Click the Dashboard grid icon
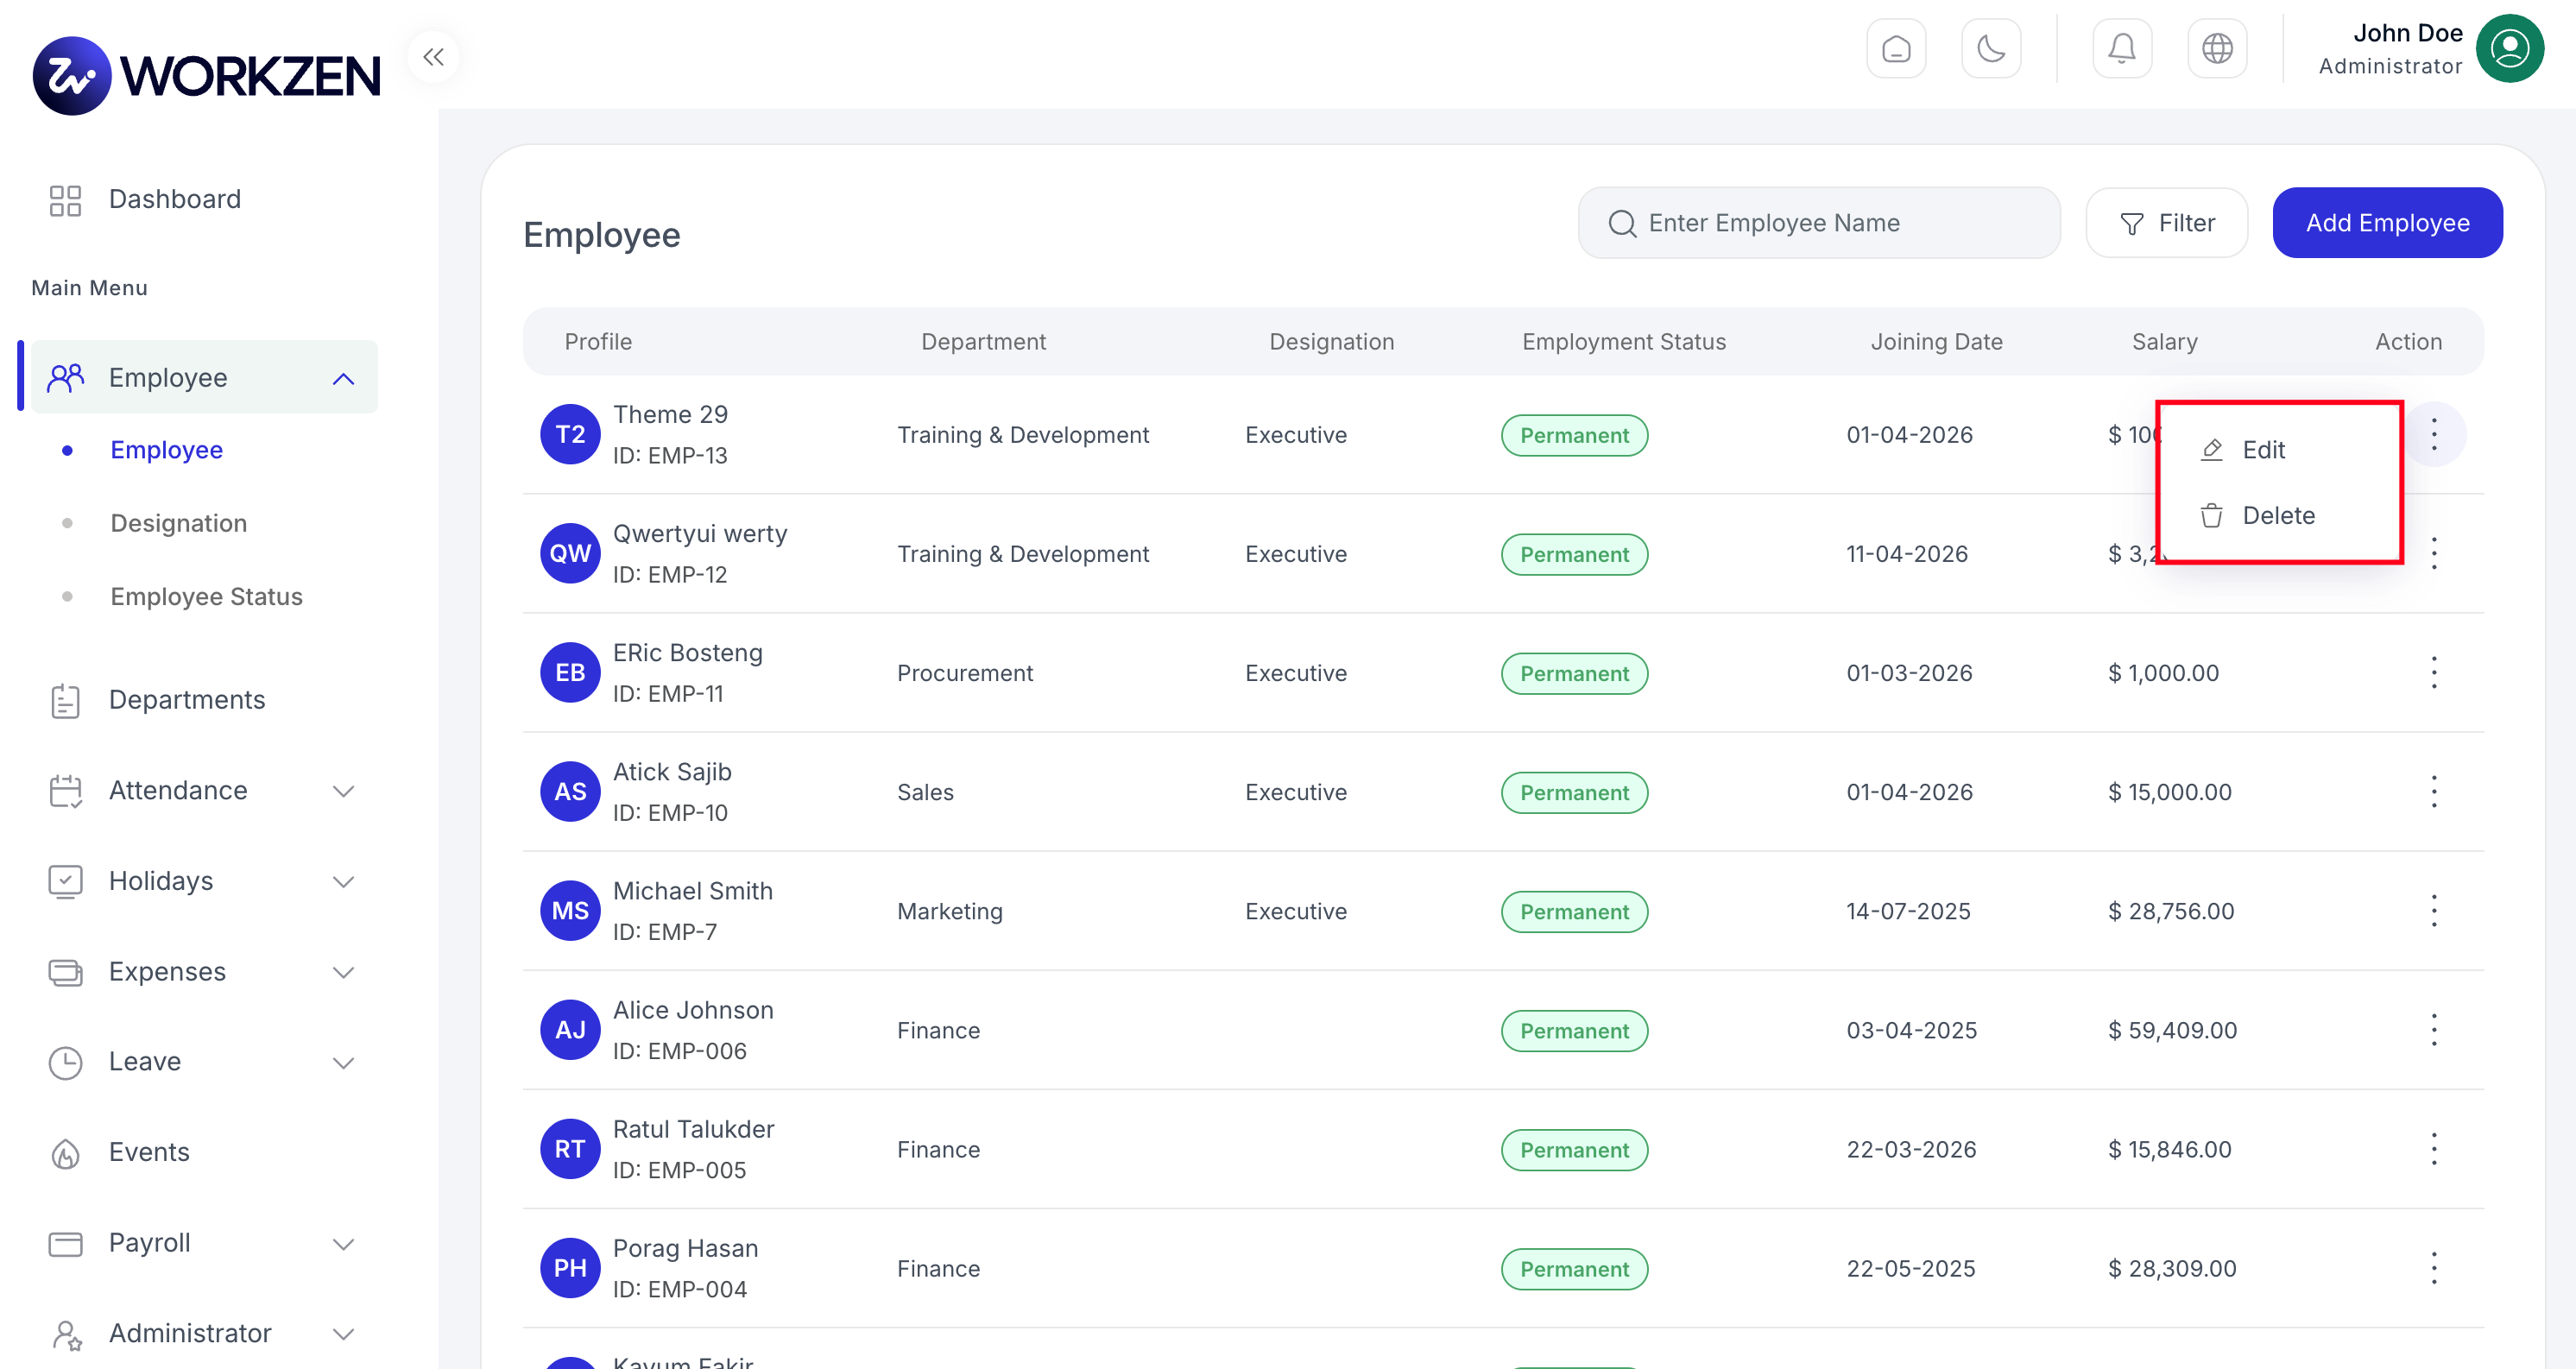 click(66, 200)
